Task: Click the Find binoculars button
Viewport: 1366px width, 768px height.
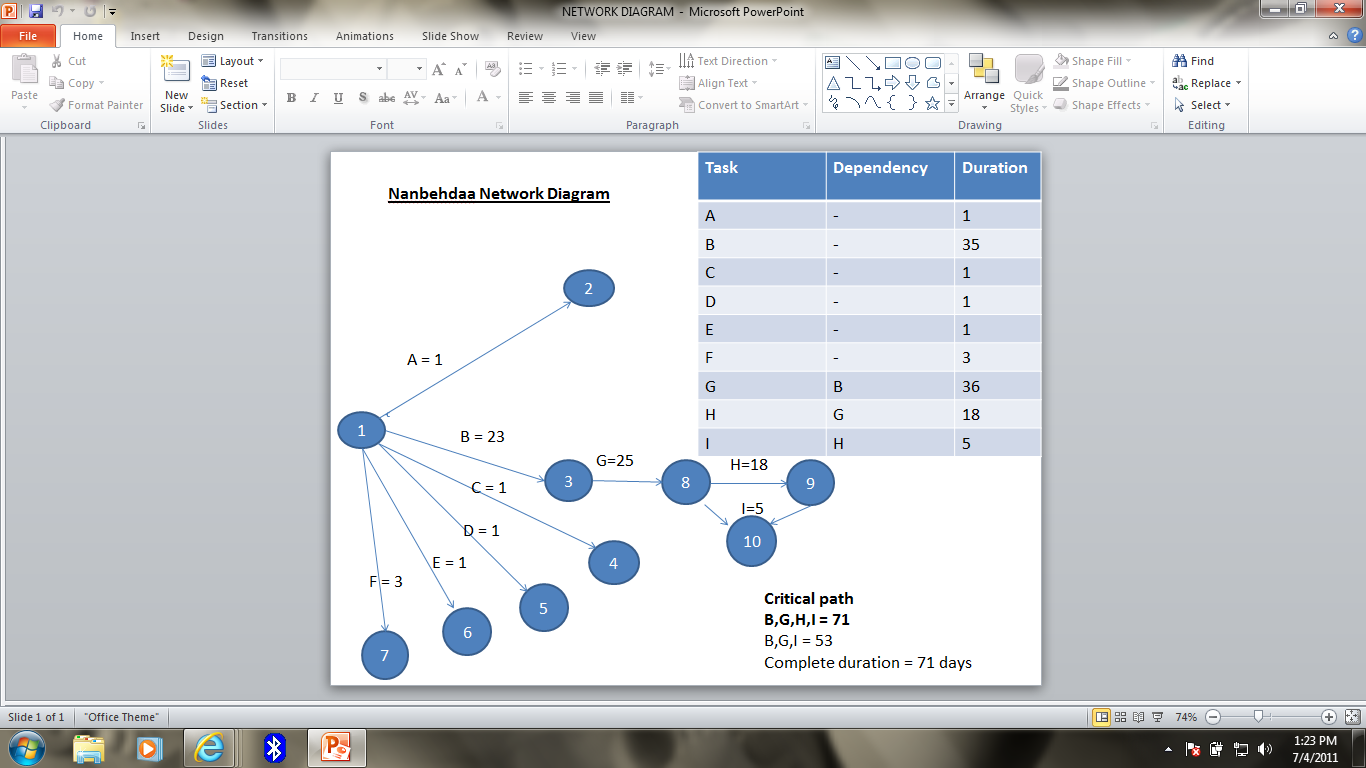Action: coord(1194,61)
